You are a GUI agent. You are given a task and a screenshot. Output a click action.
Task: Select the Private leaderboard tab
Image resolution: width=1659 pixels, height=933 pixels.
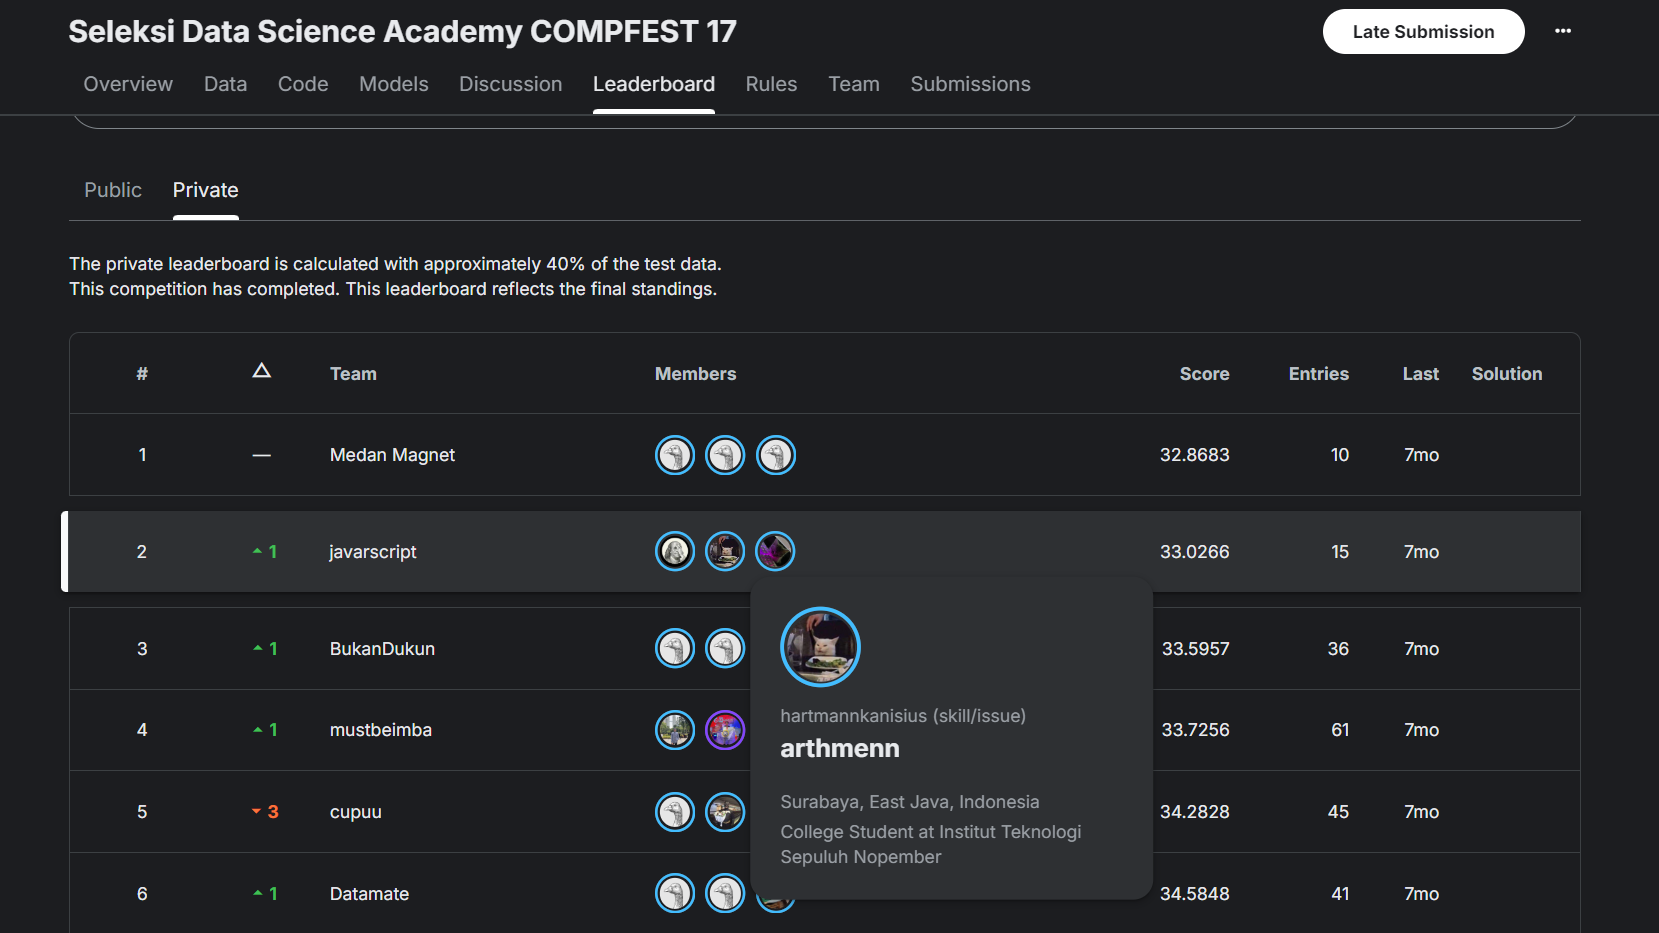pos(206,190)
